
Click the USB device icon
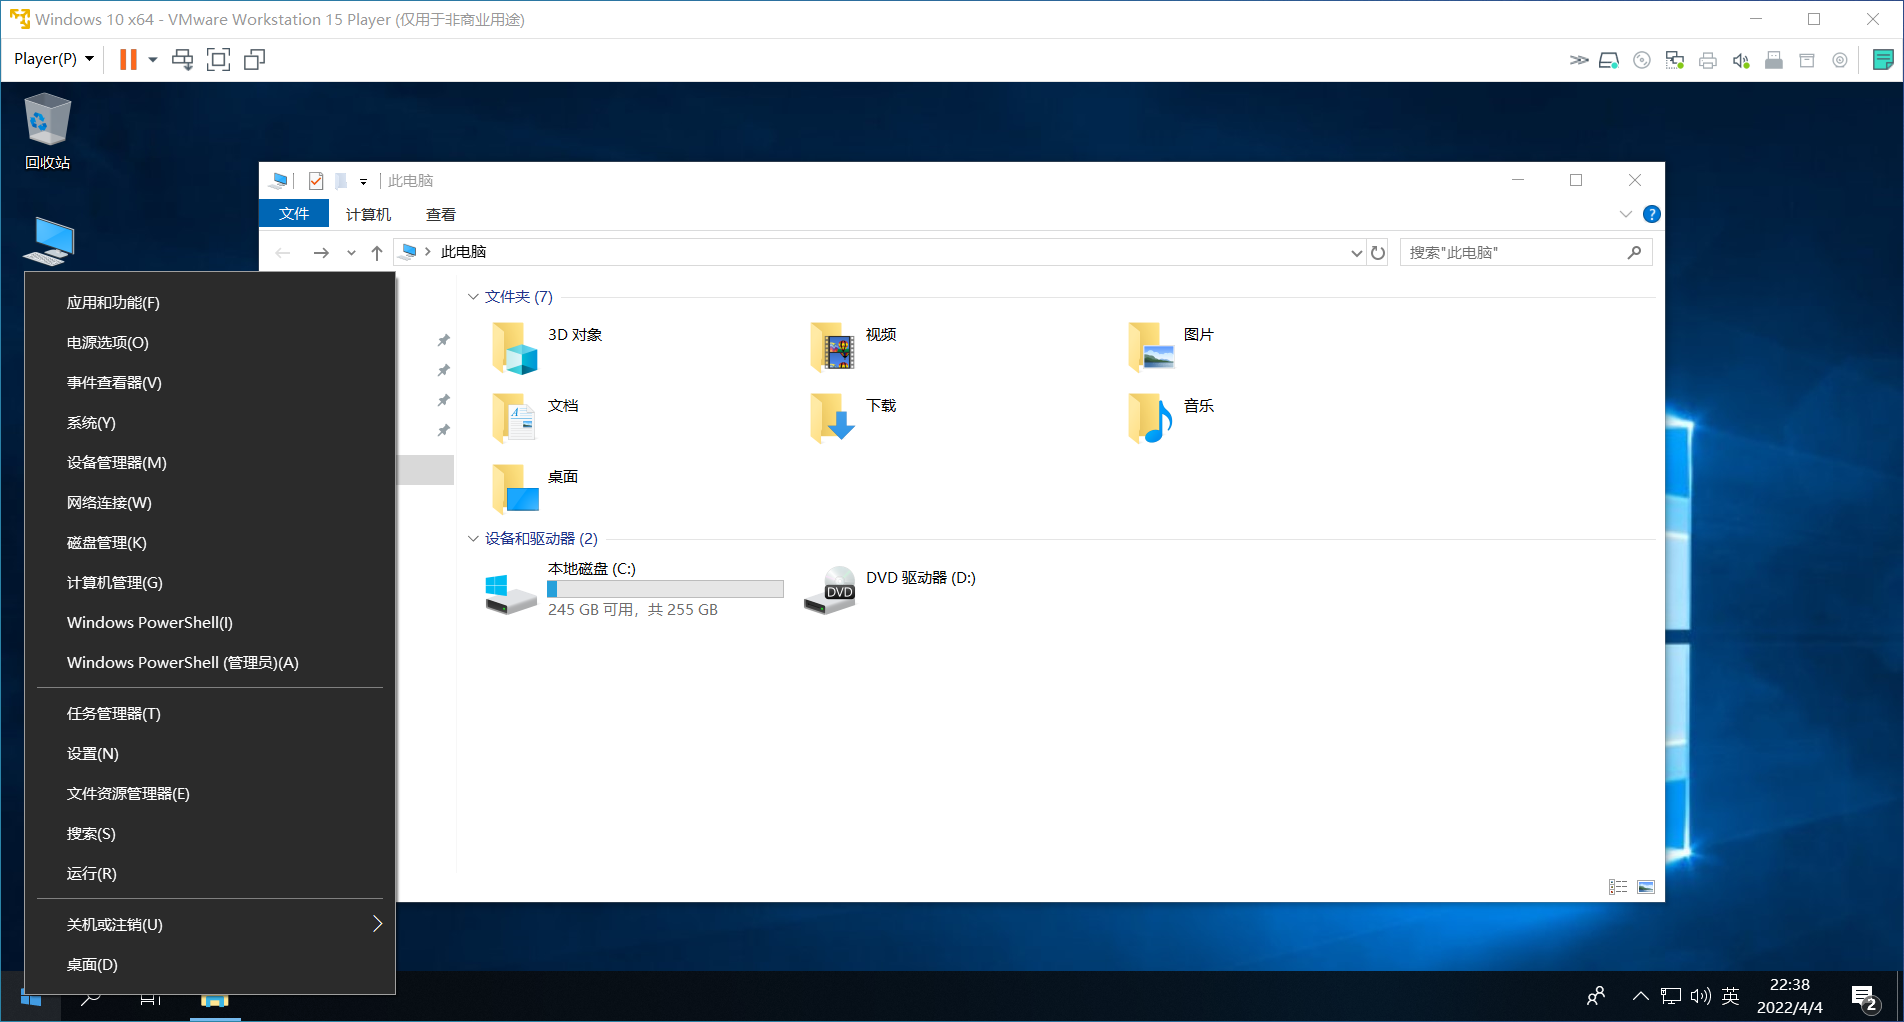1774,60
